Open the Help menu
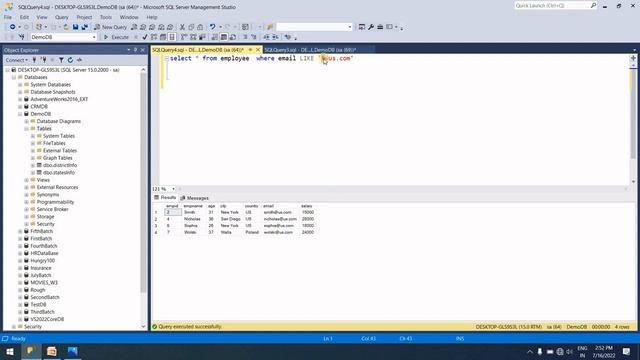Image resolution: width=640 pixels, height=360 pixels. coord(151,17)
